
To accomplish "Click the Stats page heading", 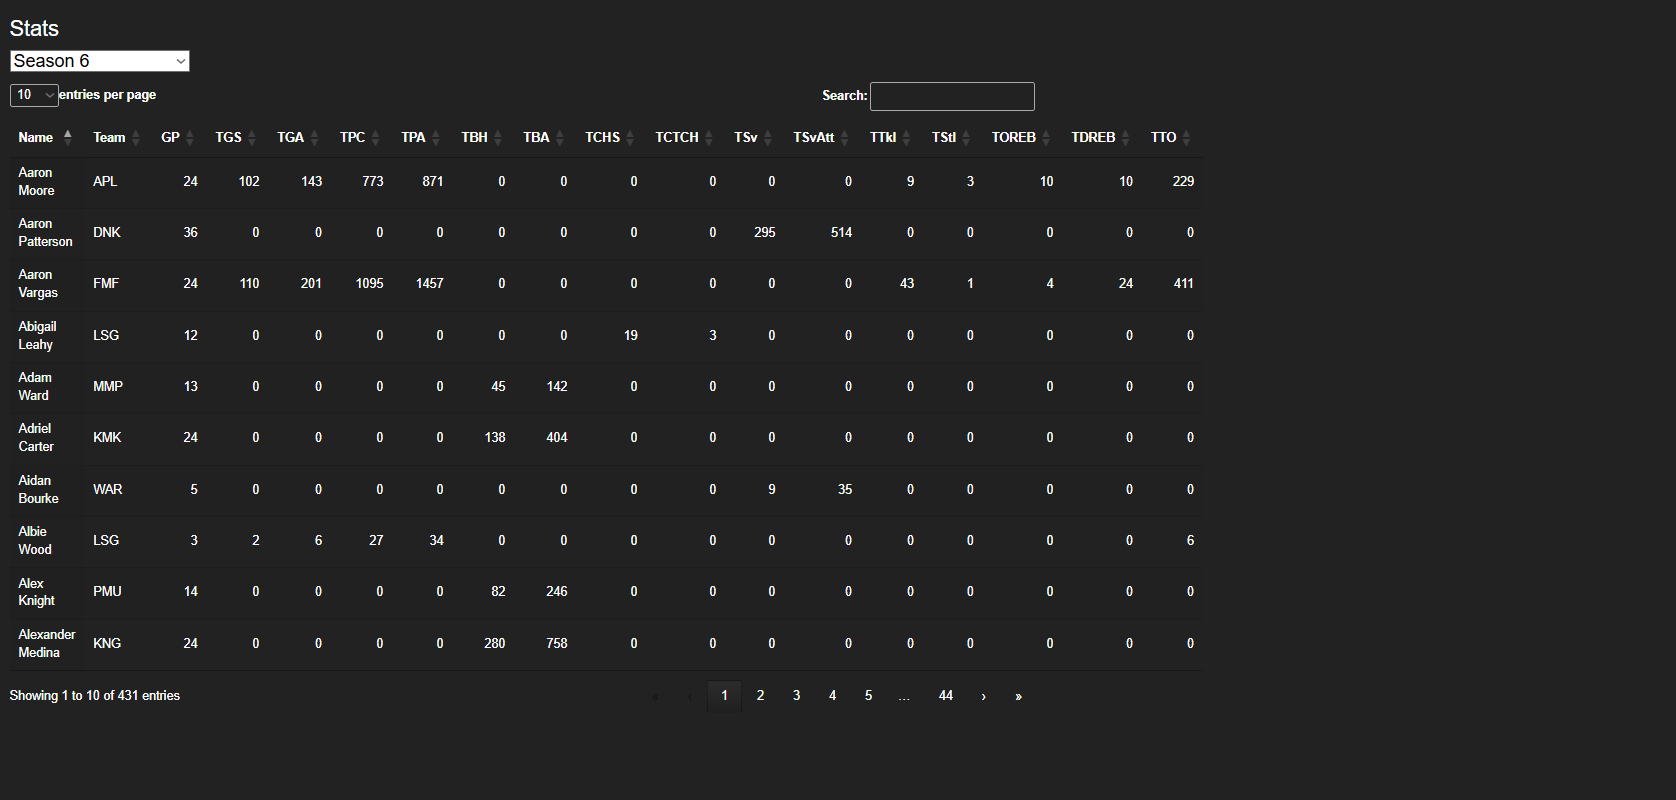I will click(x=34, y=28).
